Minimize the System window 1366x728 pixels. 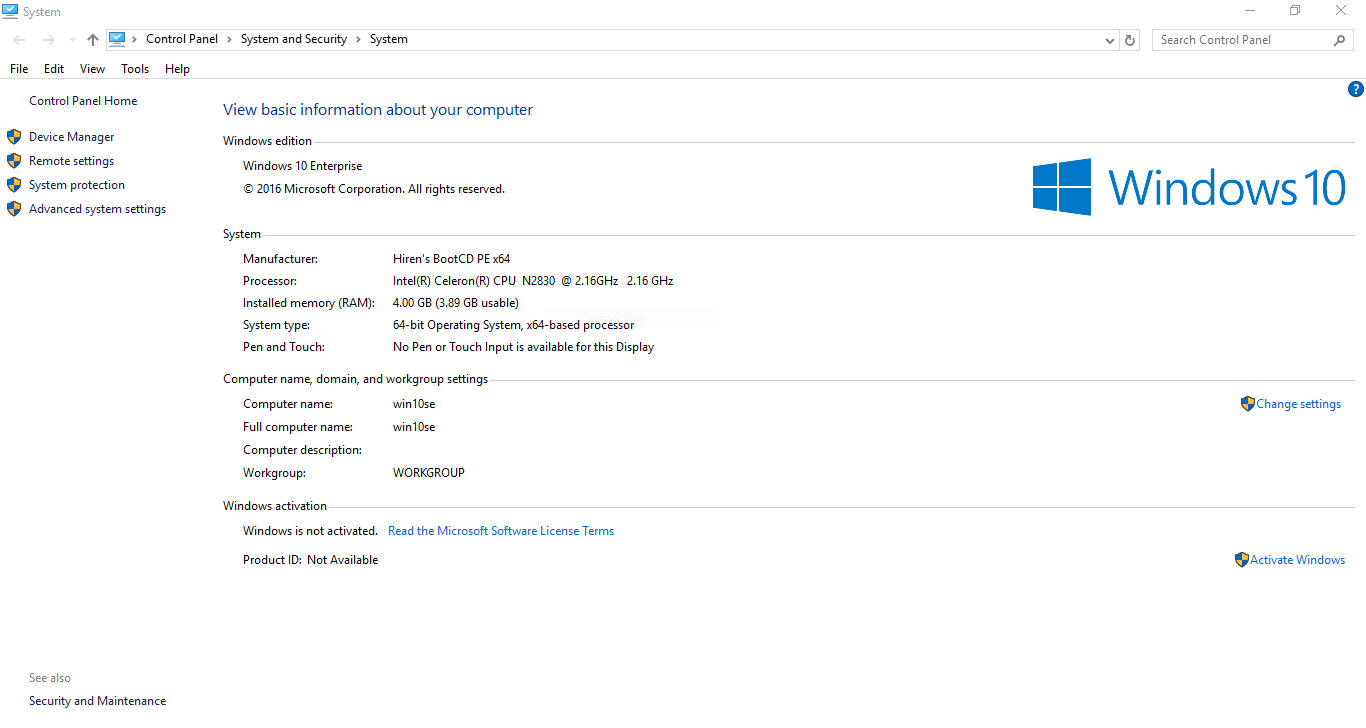pos(1250,11)
